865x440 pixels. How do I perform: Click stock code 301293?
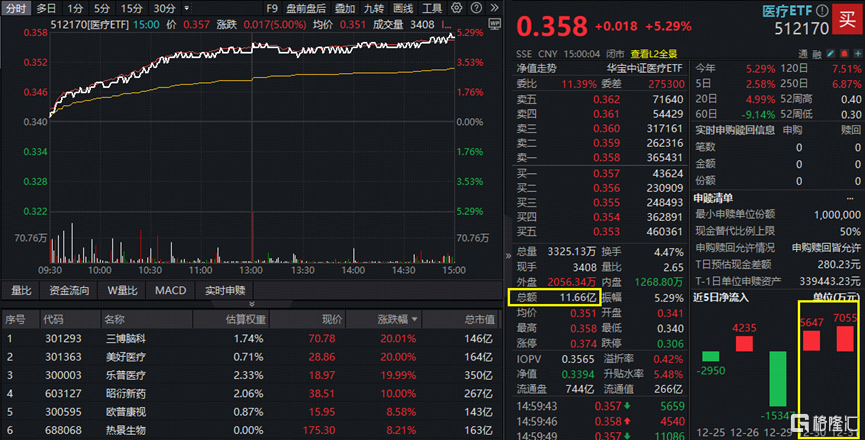[63, 339]
